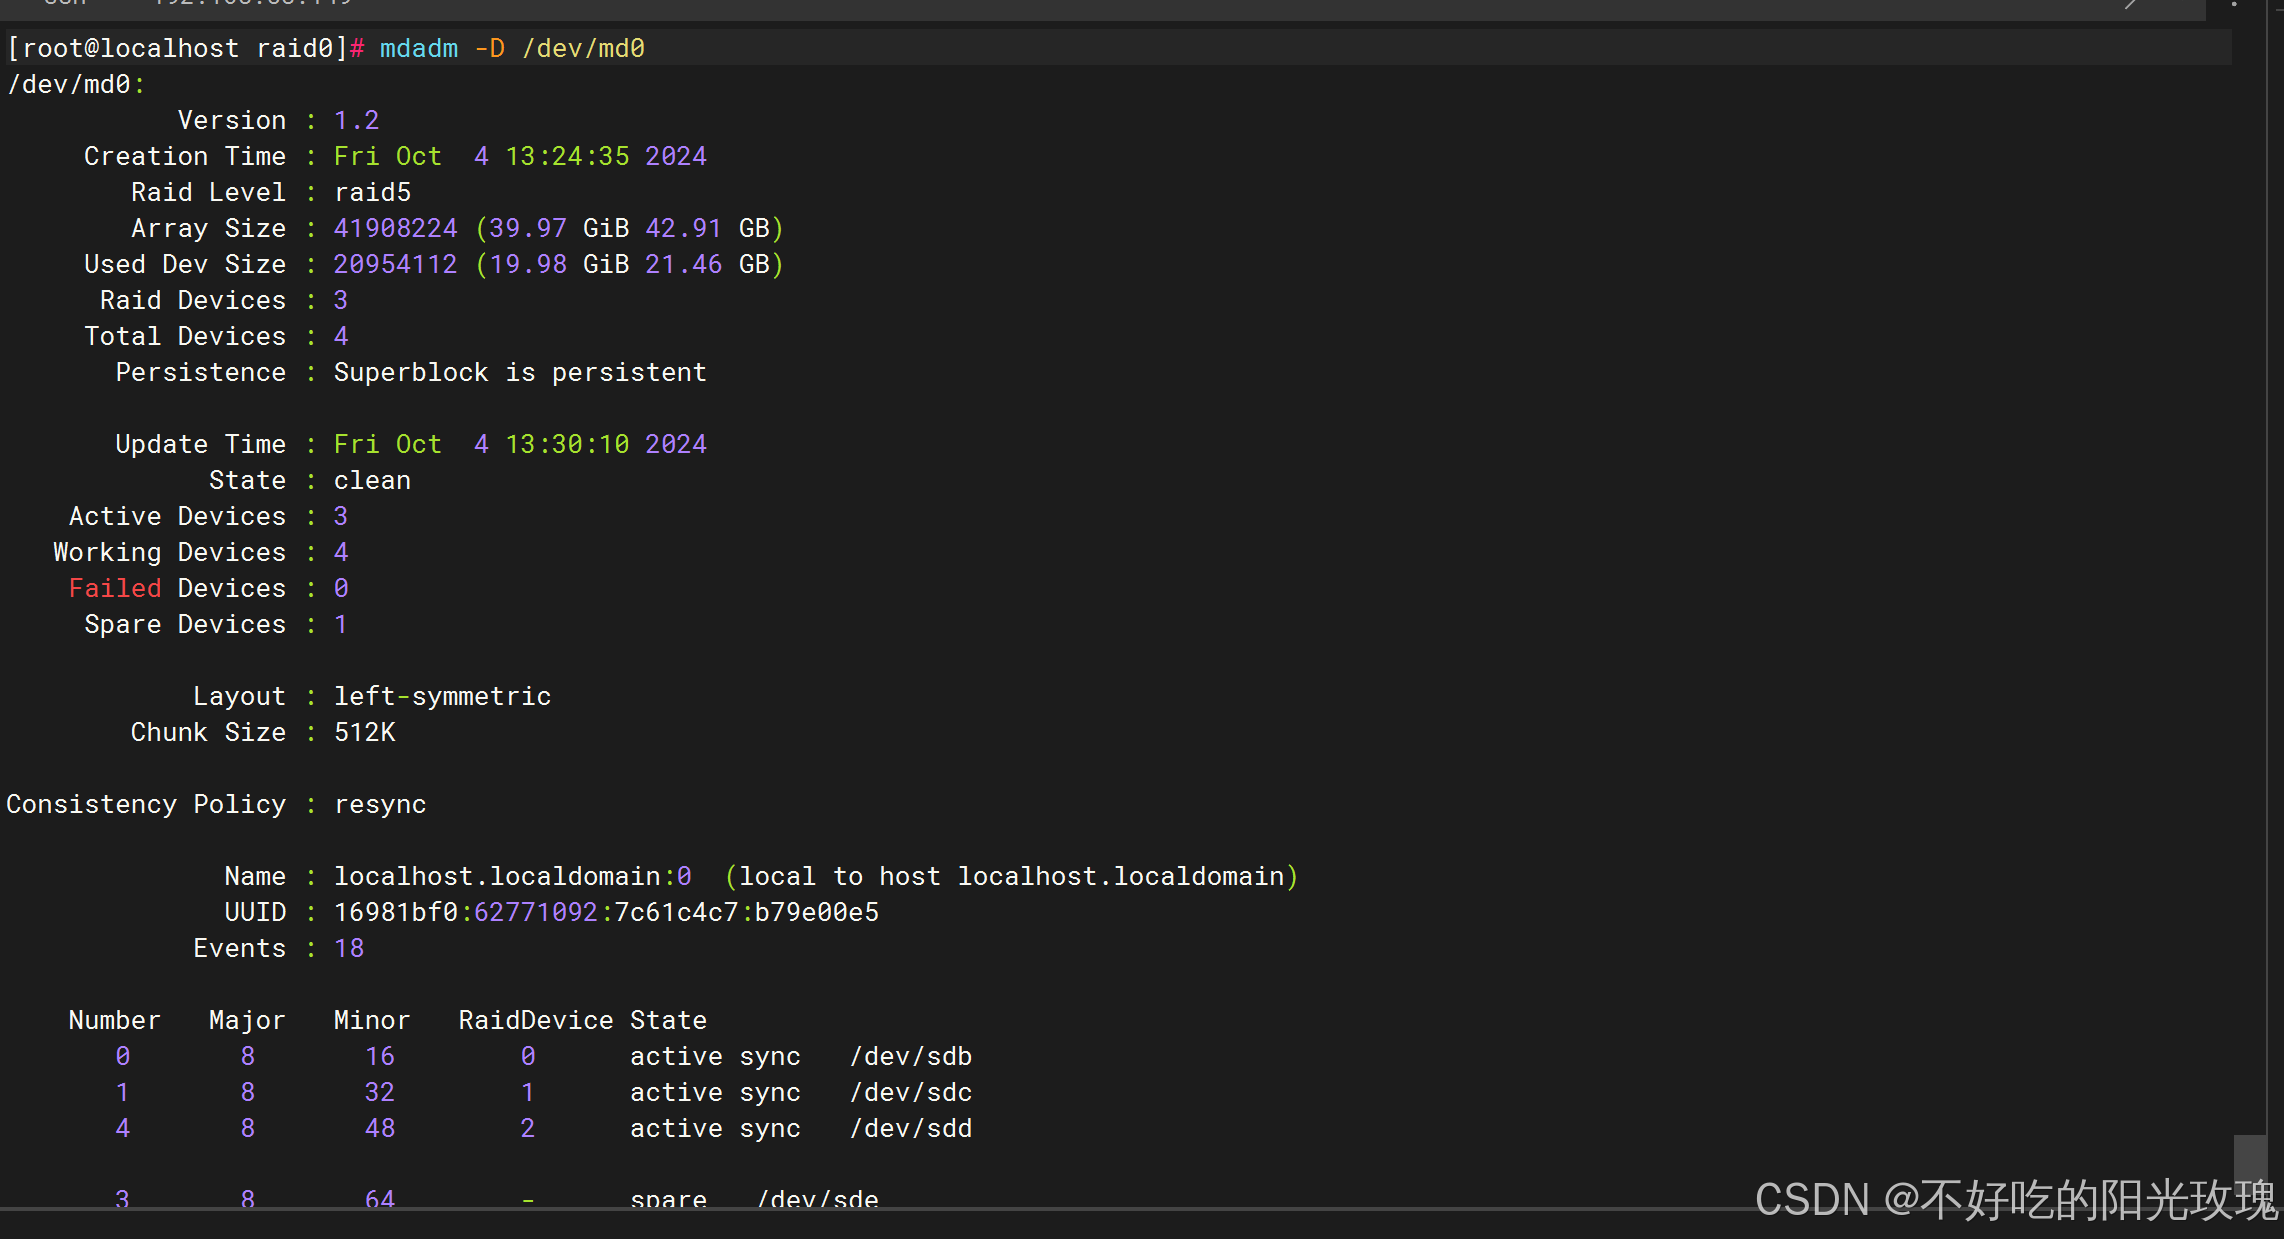Click the red Failed text in Failed Devices
Viewport: 2284px width, 1239px height.
click(x=114, y=588)
